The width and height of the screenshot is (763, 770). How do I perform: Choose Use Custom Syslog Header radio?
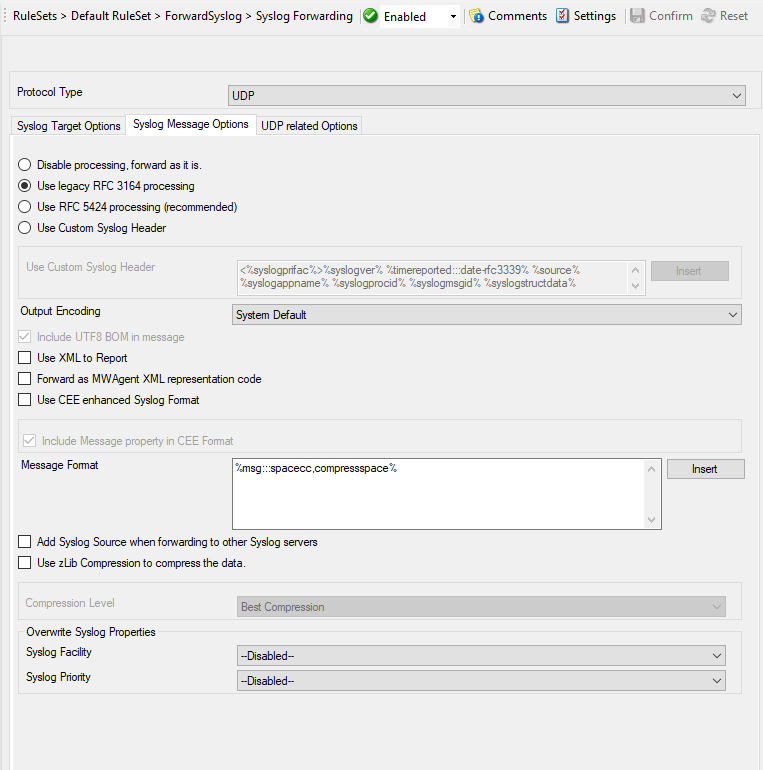[25, 228]
